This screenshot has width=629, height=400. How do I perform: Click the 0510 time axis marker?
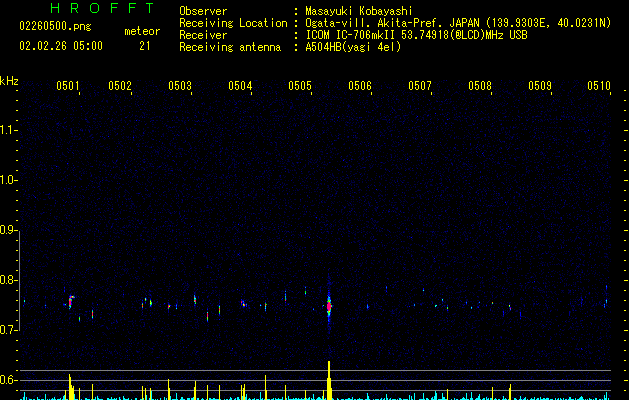pos(599,85)
